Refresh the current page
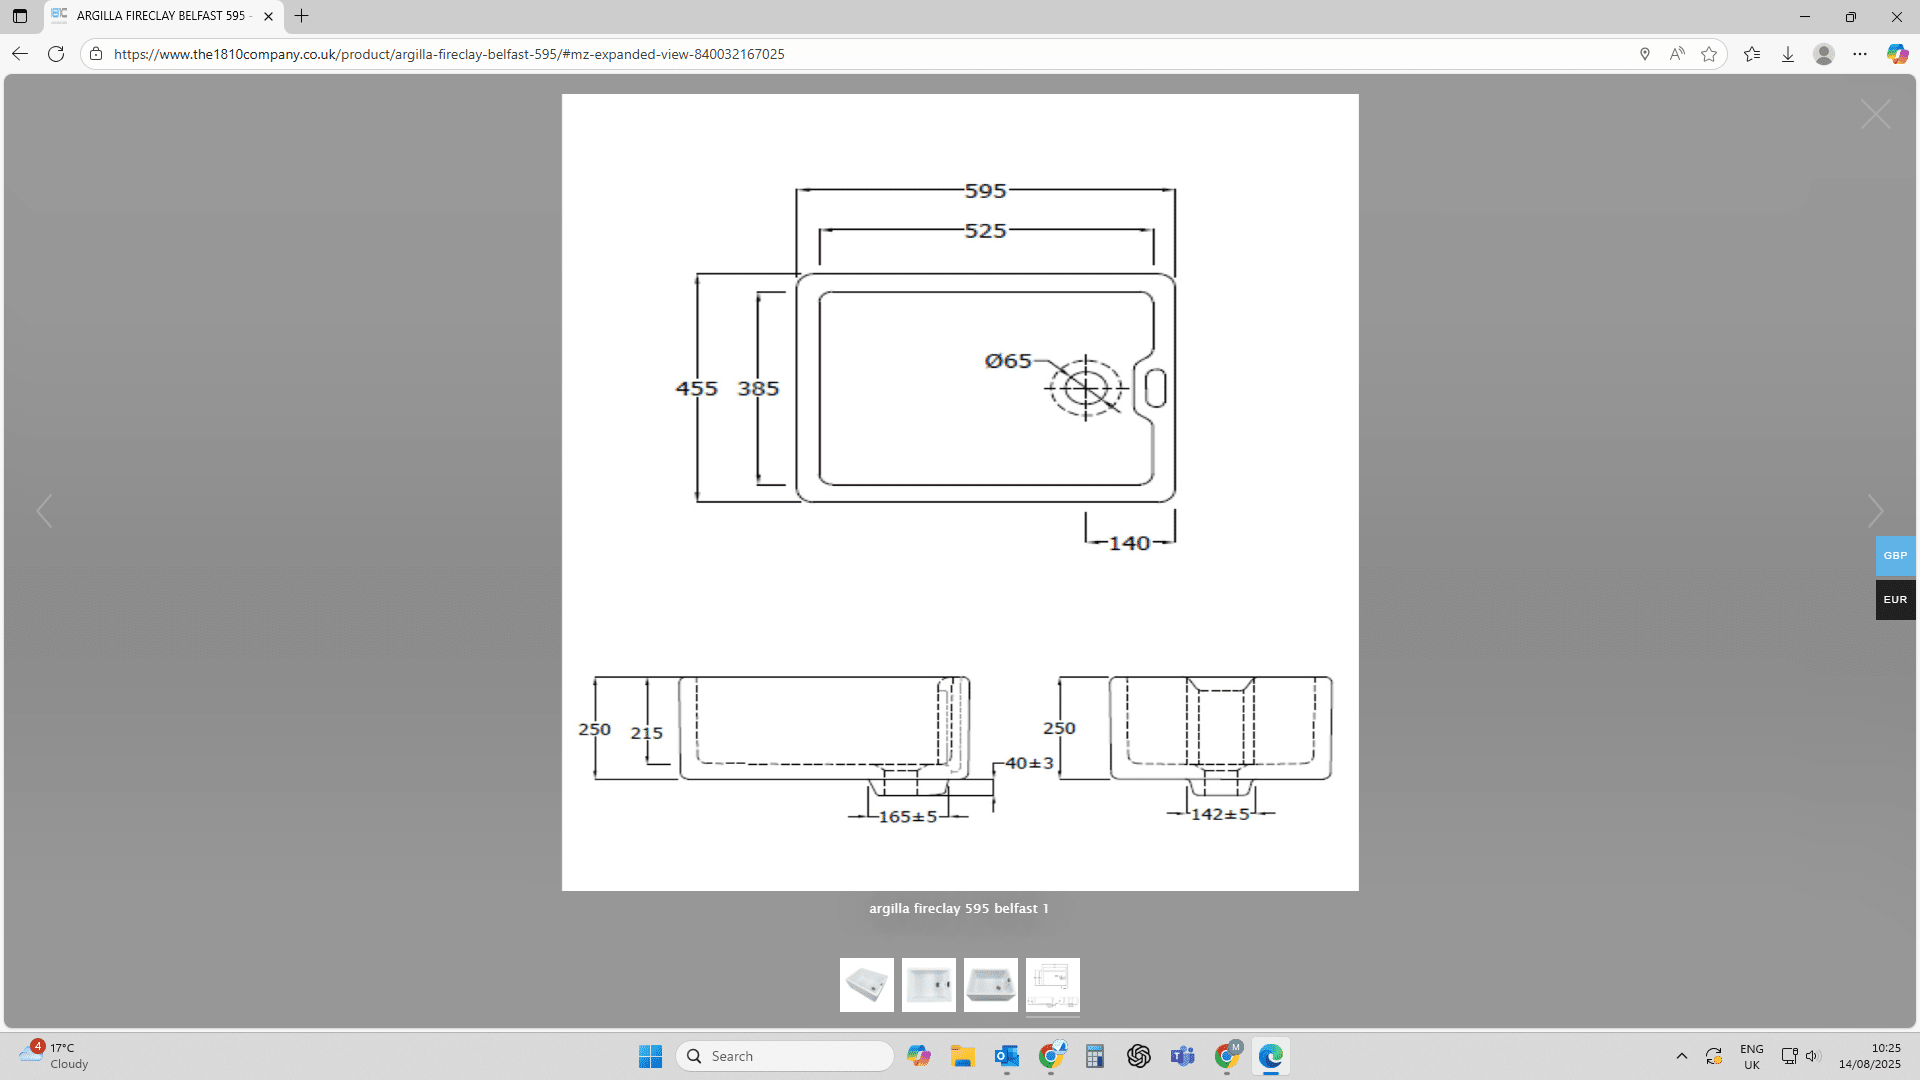Image resolution: width=1920 pixels, height=1080 pixels. (x=56, y=54)
